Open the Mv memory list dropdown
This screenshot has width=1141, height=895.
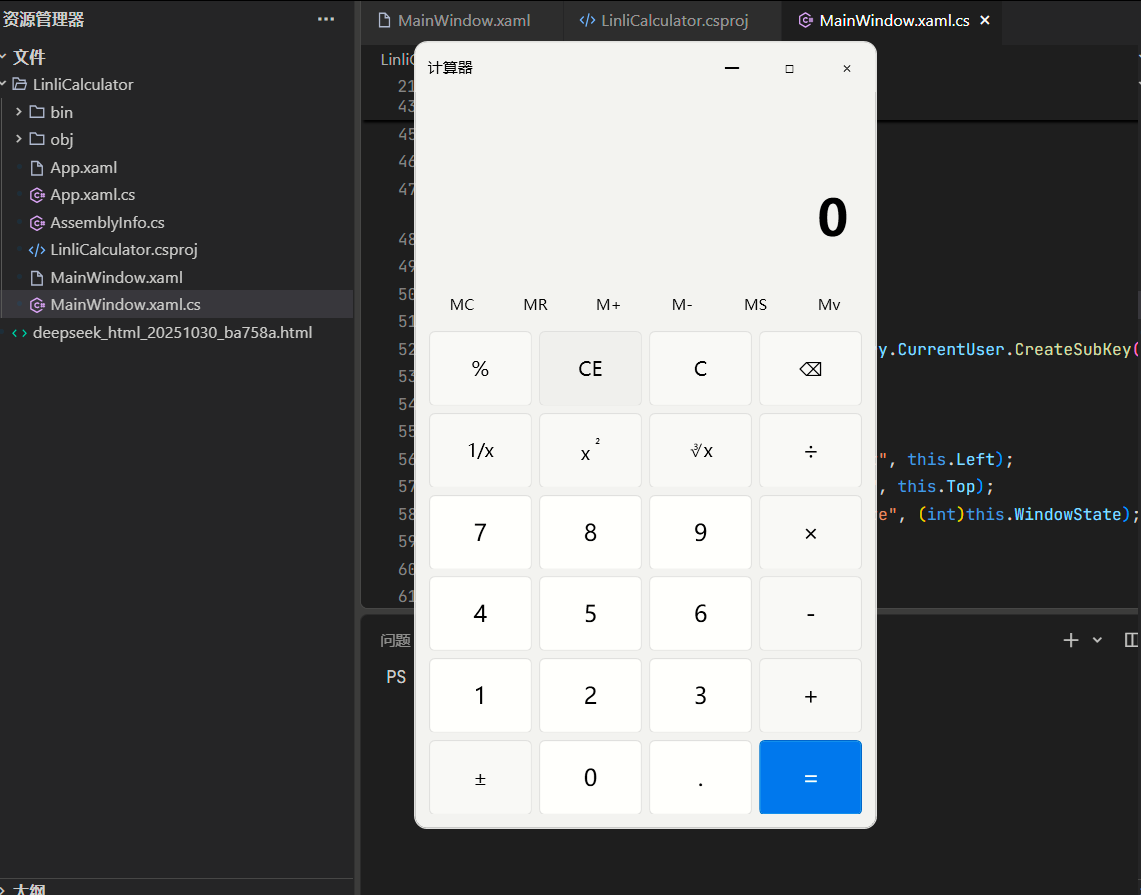(829, 305)
